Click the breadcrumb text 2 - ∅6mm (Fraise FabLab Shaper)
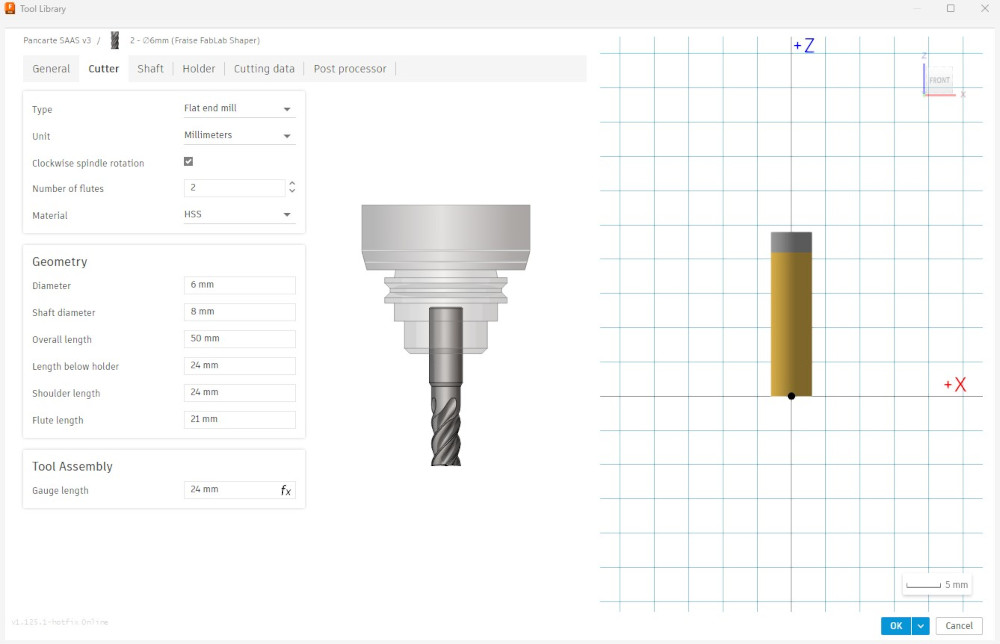The width and height of the screenshot is (1000, 644). (195, 40)
